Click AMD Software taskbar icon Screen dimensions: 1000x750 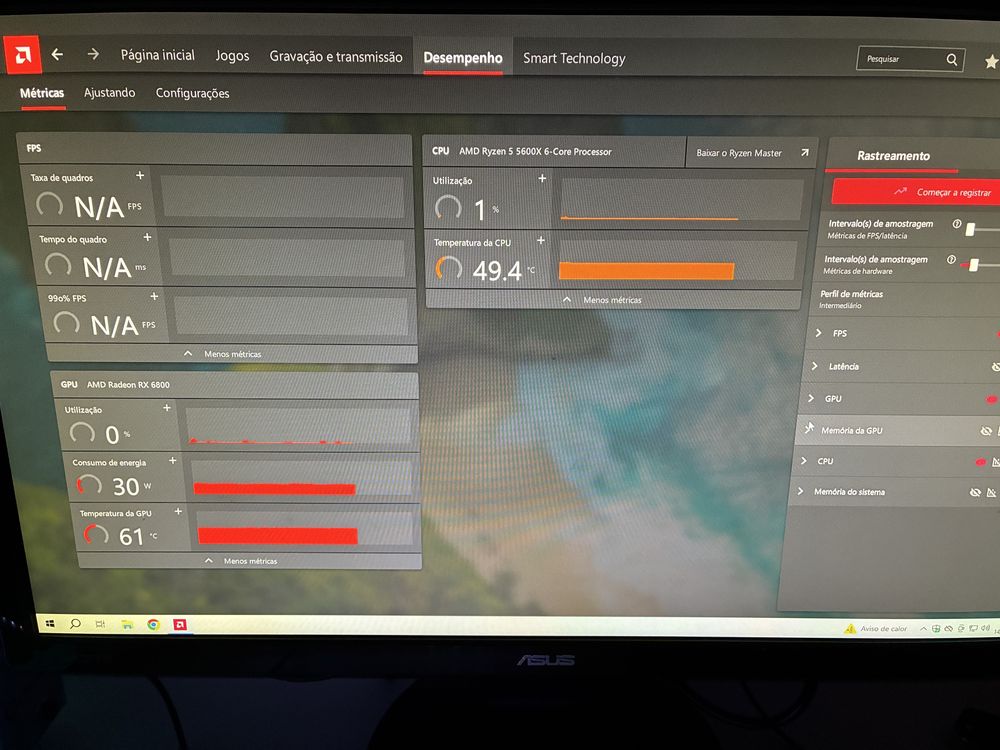pyautogui.click(x=180, y=624)
